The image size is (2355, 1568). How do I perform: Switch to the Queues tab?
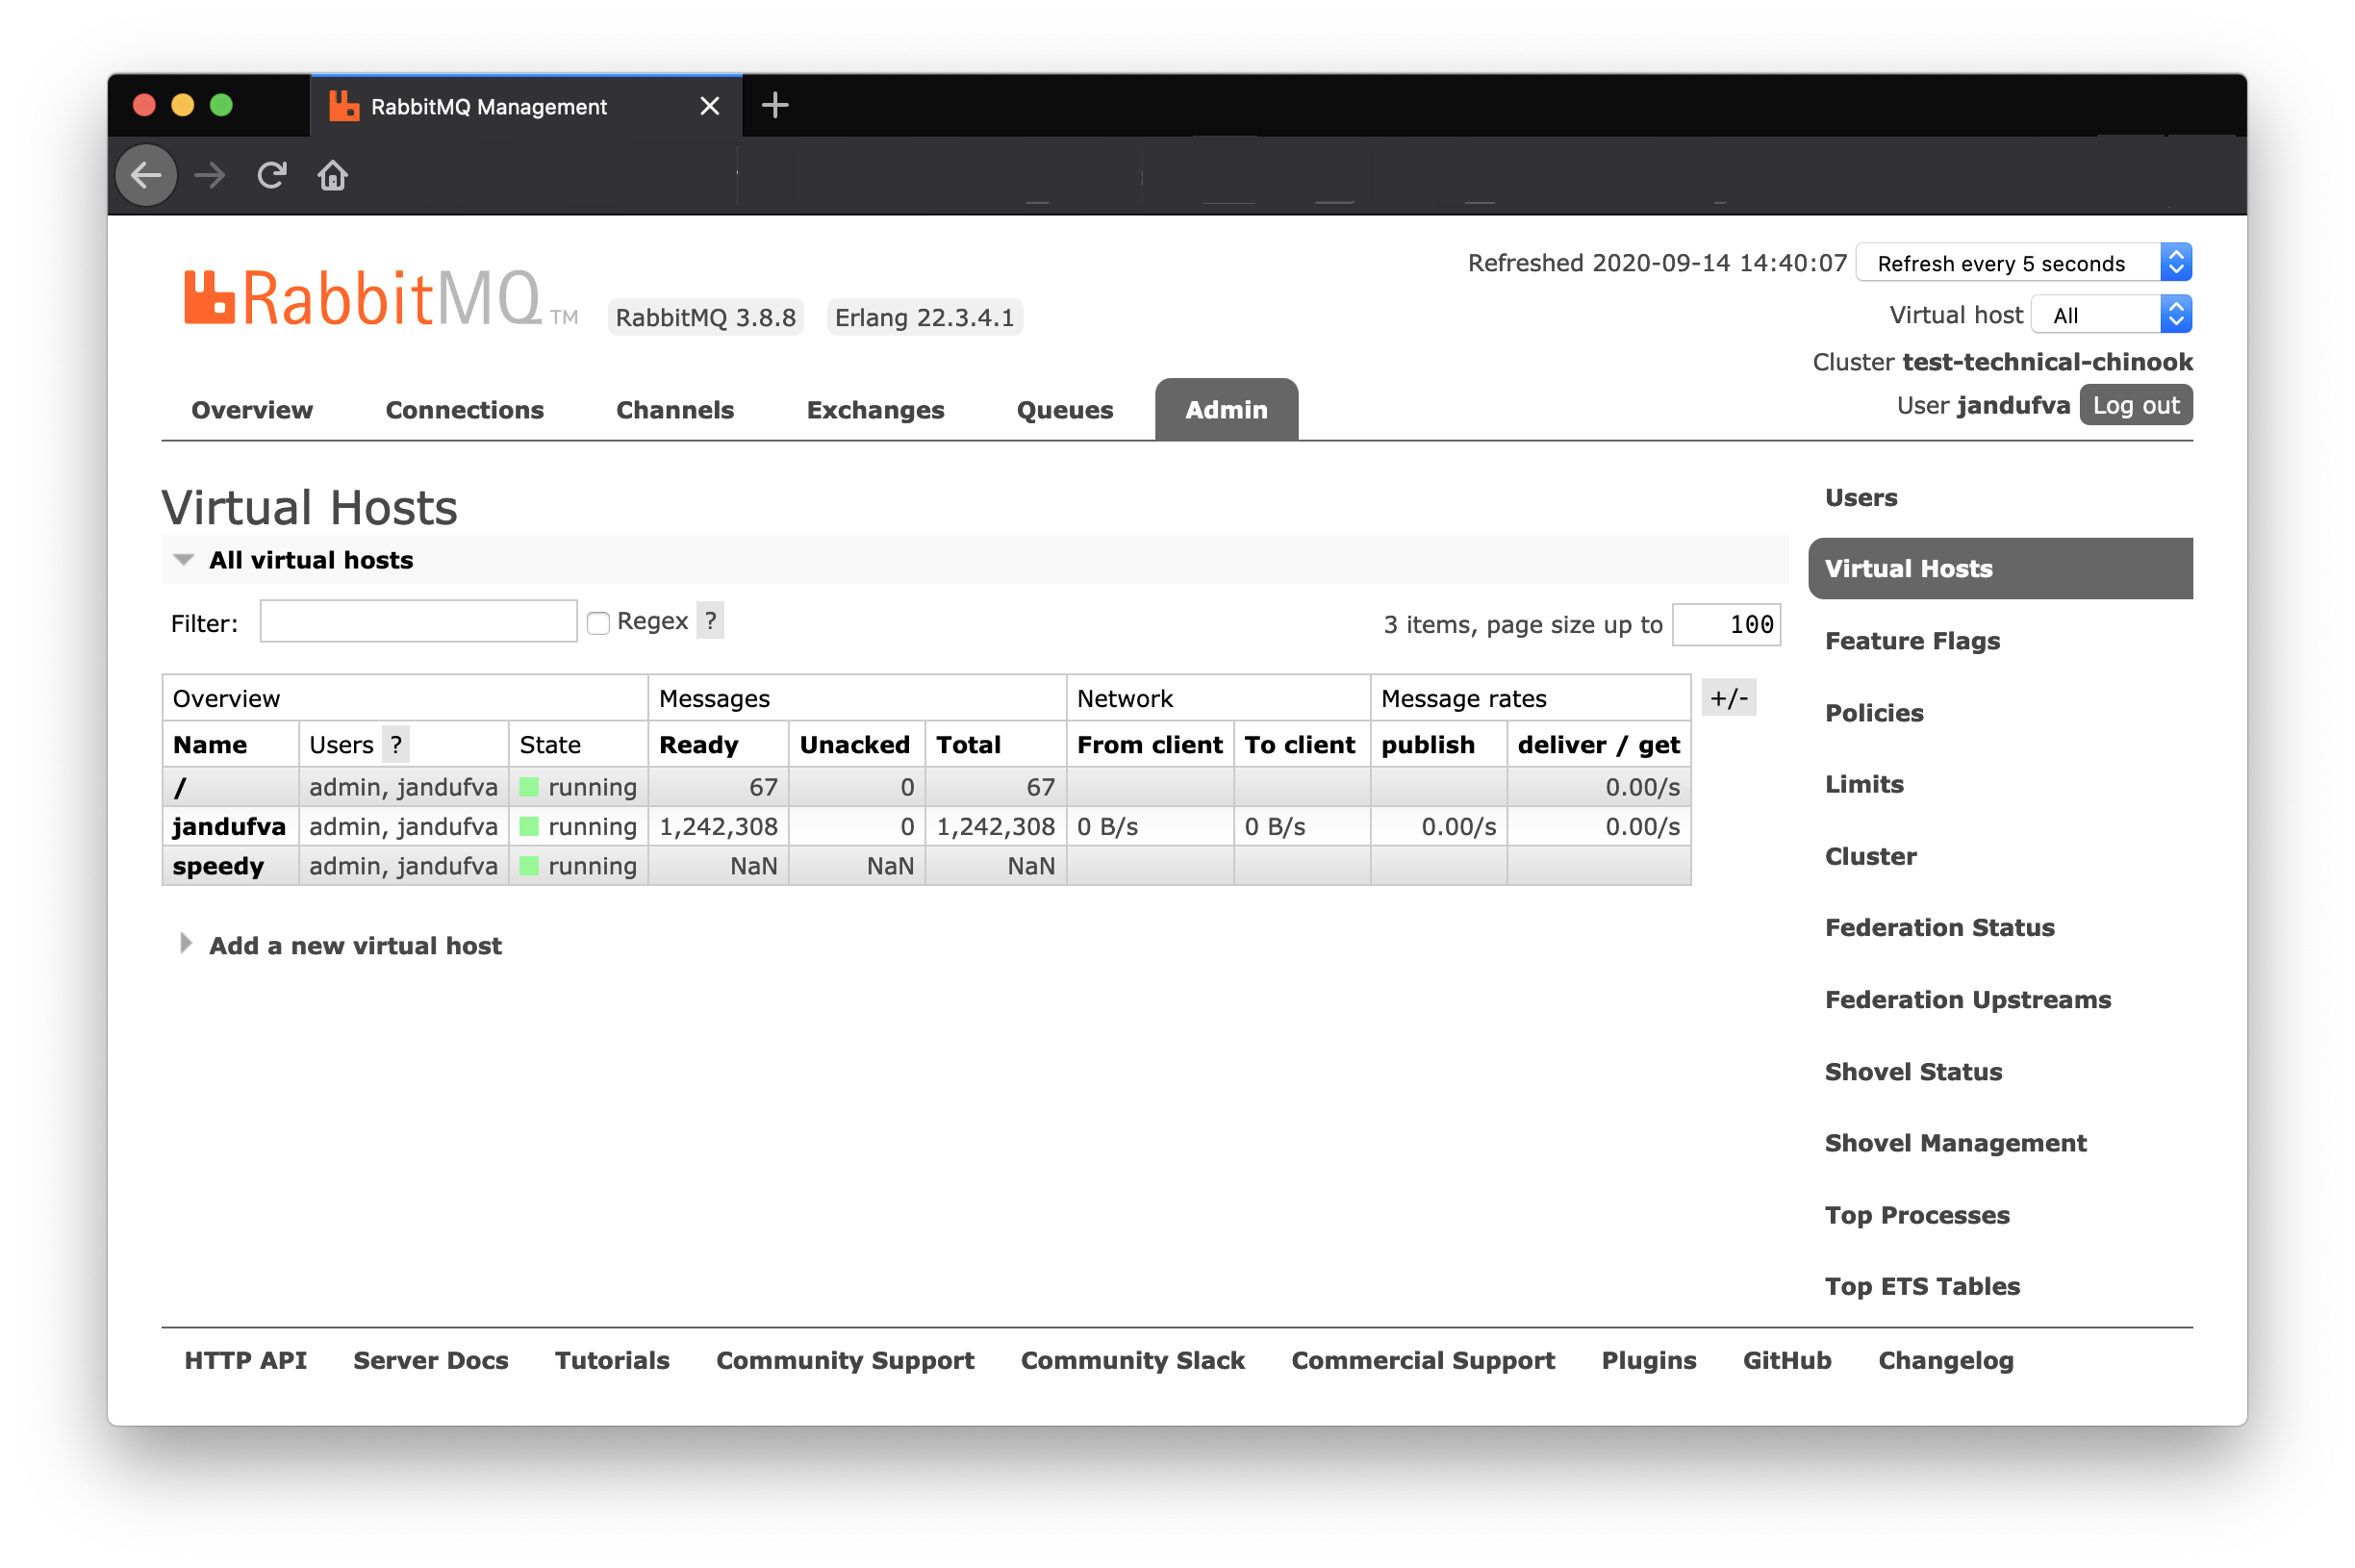click(x=1065, y=410)
